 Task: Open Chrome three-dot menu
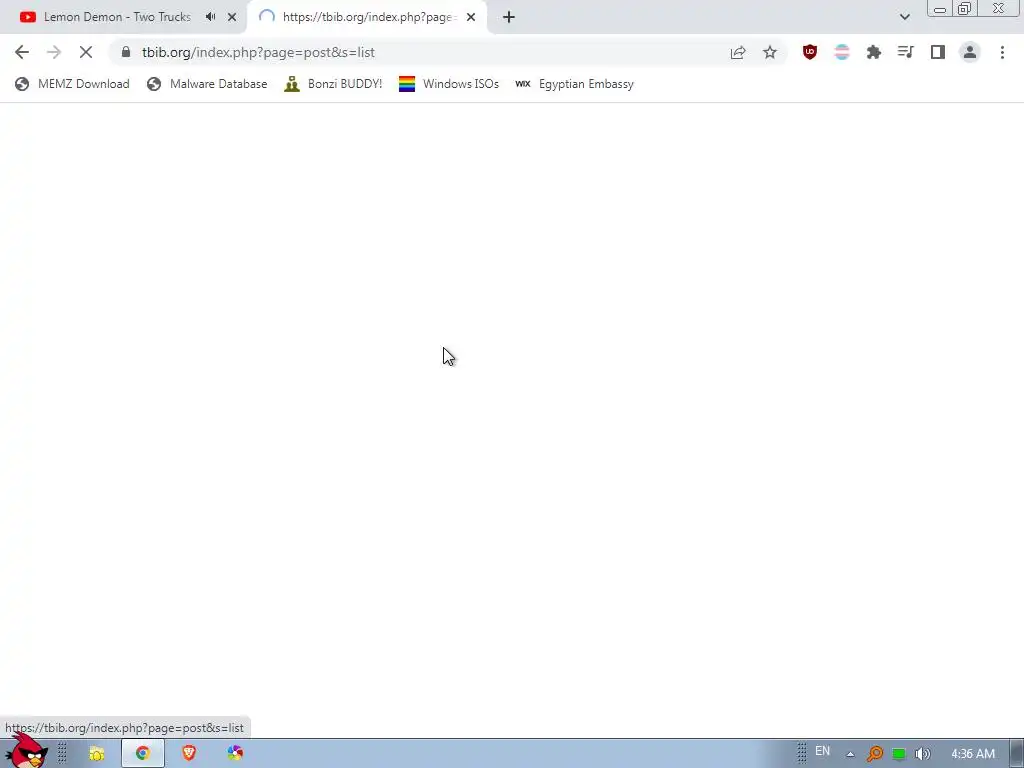(1002, 52)
